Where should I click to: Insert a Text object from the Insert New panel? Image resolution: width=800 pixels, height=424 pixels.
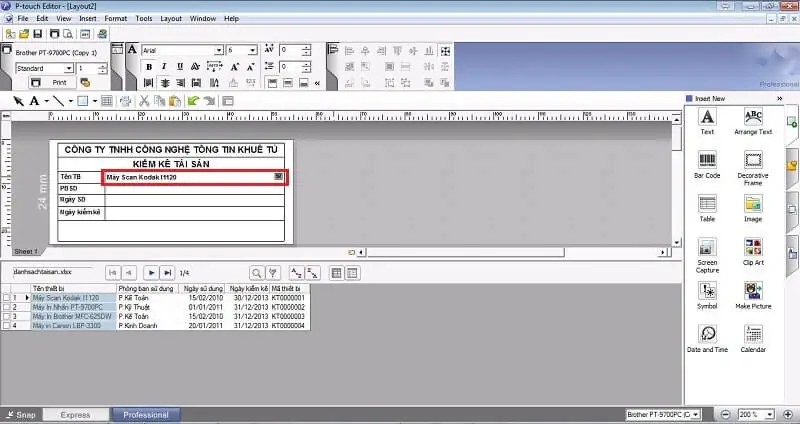[x=707, y=121]
